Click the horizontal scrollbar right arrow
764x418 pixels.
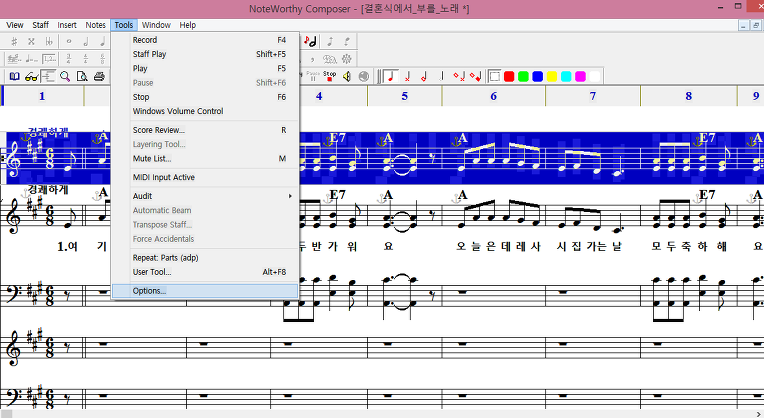click(x=759, y=414)
